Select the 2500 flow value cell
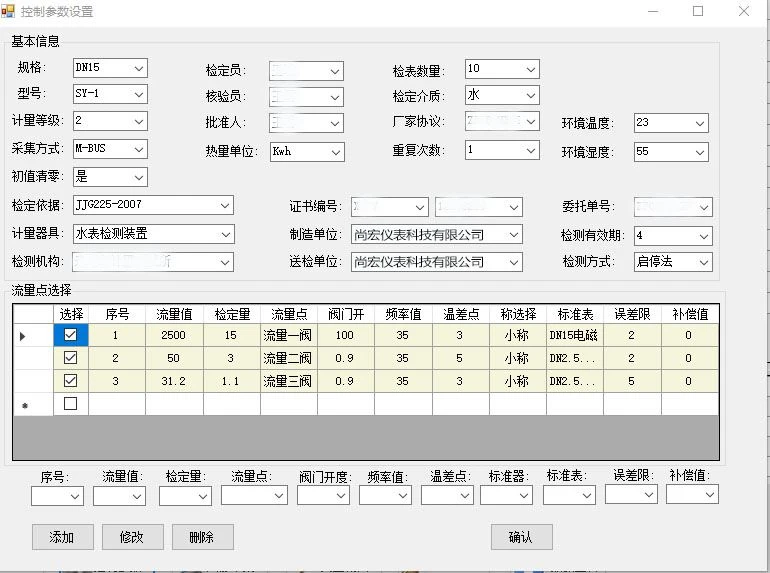 pyautogui.click(x=174, y=335)
